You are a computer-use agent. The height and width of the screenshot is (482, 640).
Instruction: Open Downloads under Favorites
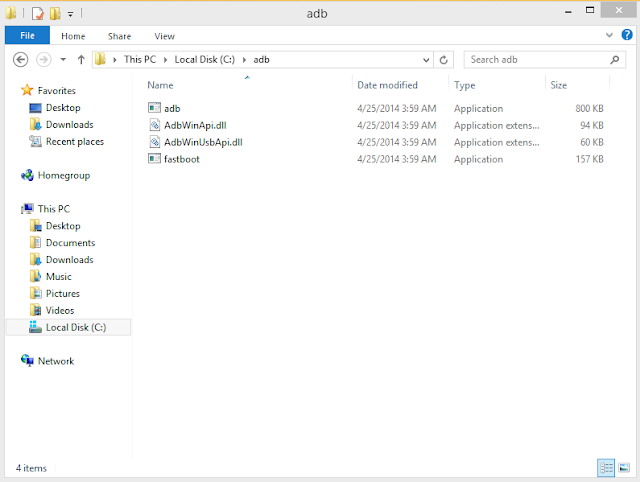coord(69,124)
